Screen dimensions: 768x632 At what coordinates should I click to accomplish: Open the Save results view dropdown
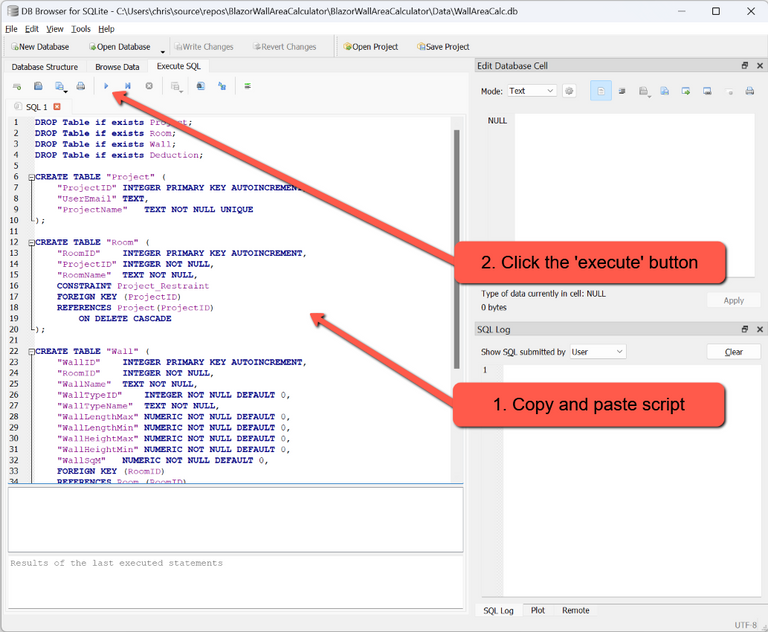pyautogui.click(x=176, y=87)
